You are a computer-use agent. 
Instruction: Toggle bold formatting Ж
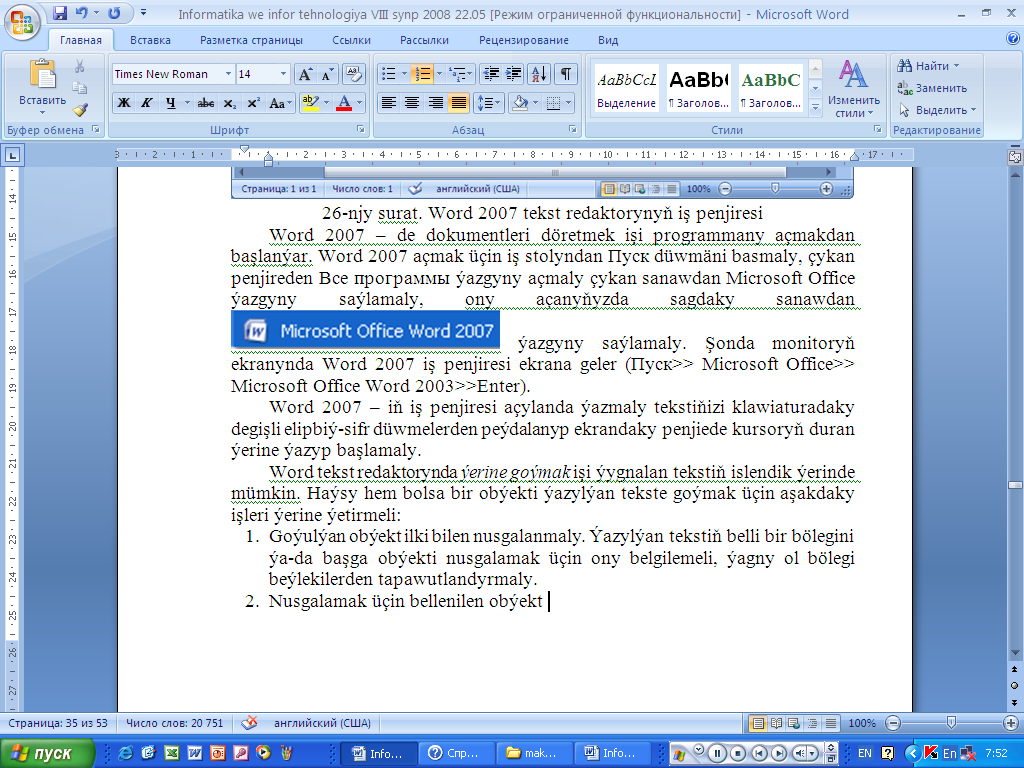123,103
